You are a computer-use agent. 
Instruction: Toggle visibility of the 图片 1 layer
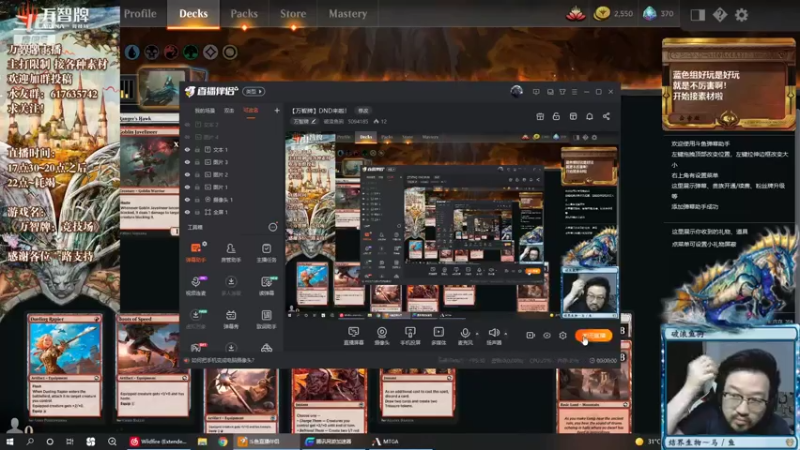coord(187,187)
